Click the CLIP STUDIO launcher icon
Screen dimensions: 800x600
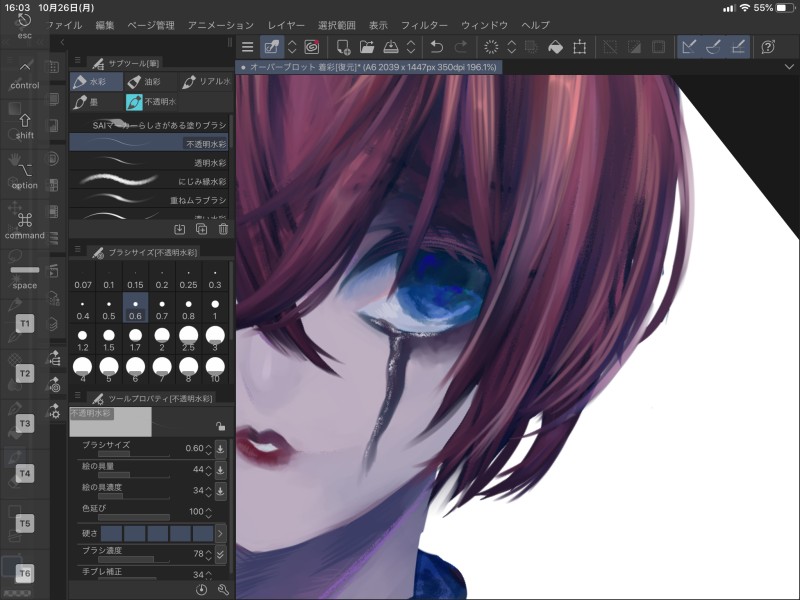[x=271, y=47]
